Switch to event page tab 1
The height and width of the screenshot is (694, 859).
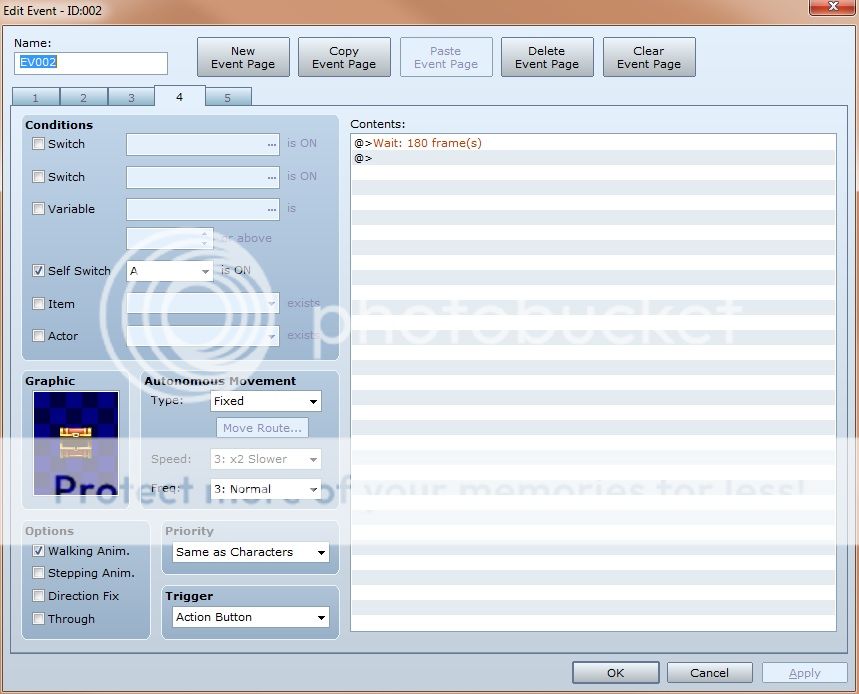[x=36, y=98]
